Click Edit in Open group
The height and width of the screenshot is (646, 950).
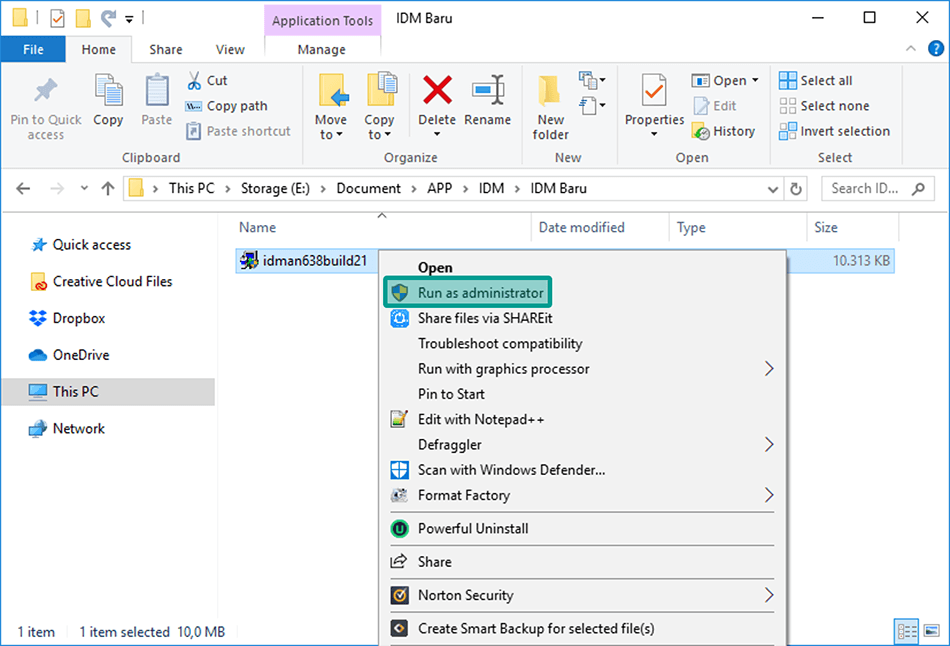(715, 106)
